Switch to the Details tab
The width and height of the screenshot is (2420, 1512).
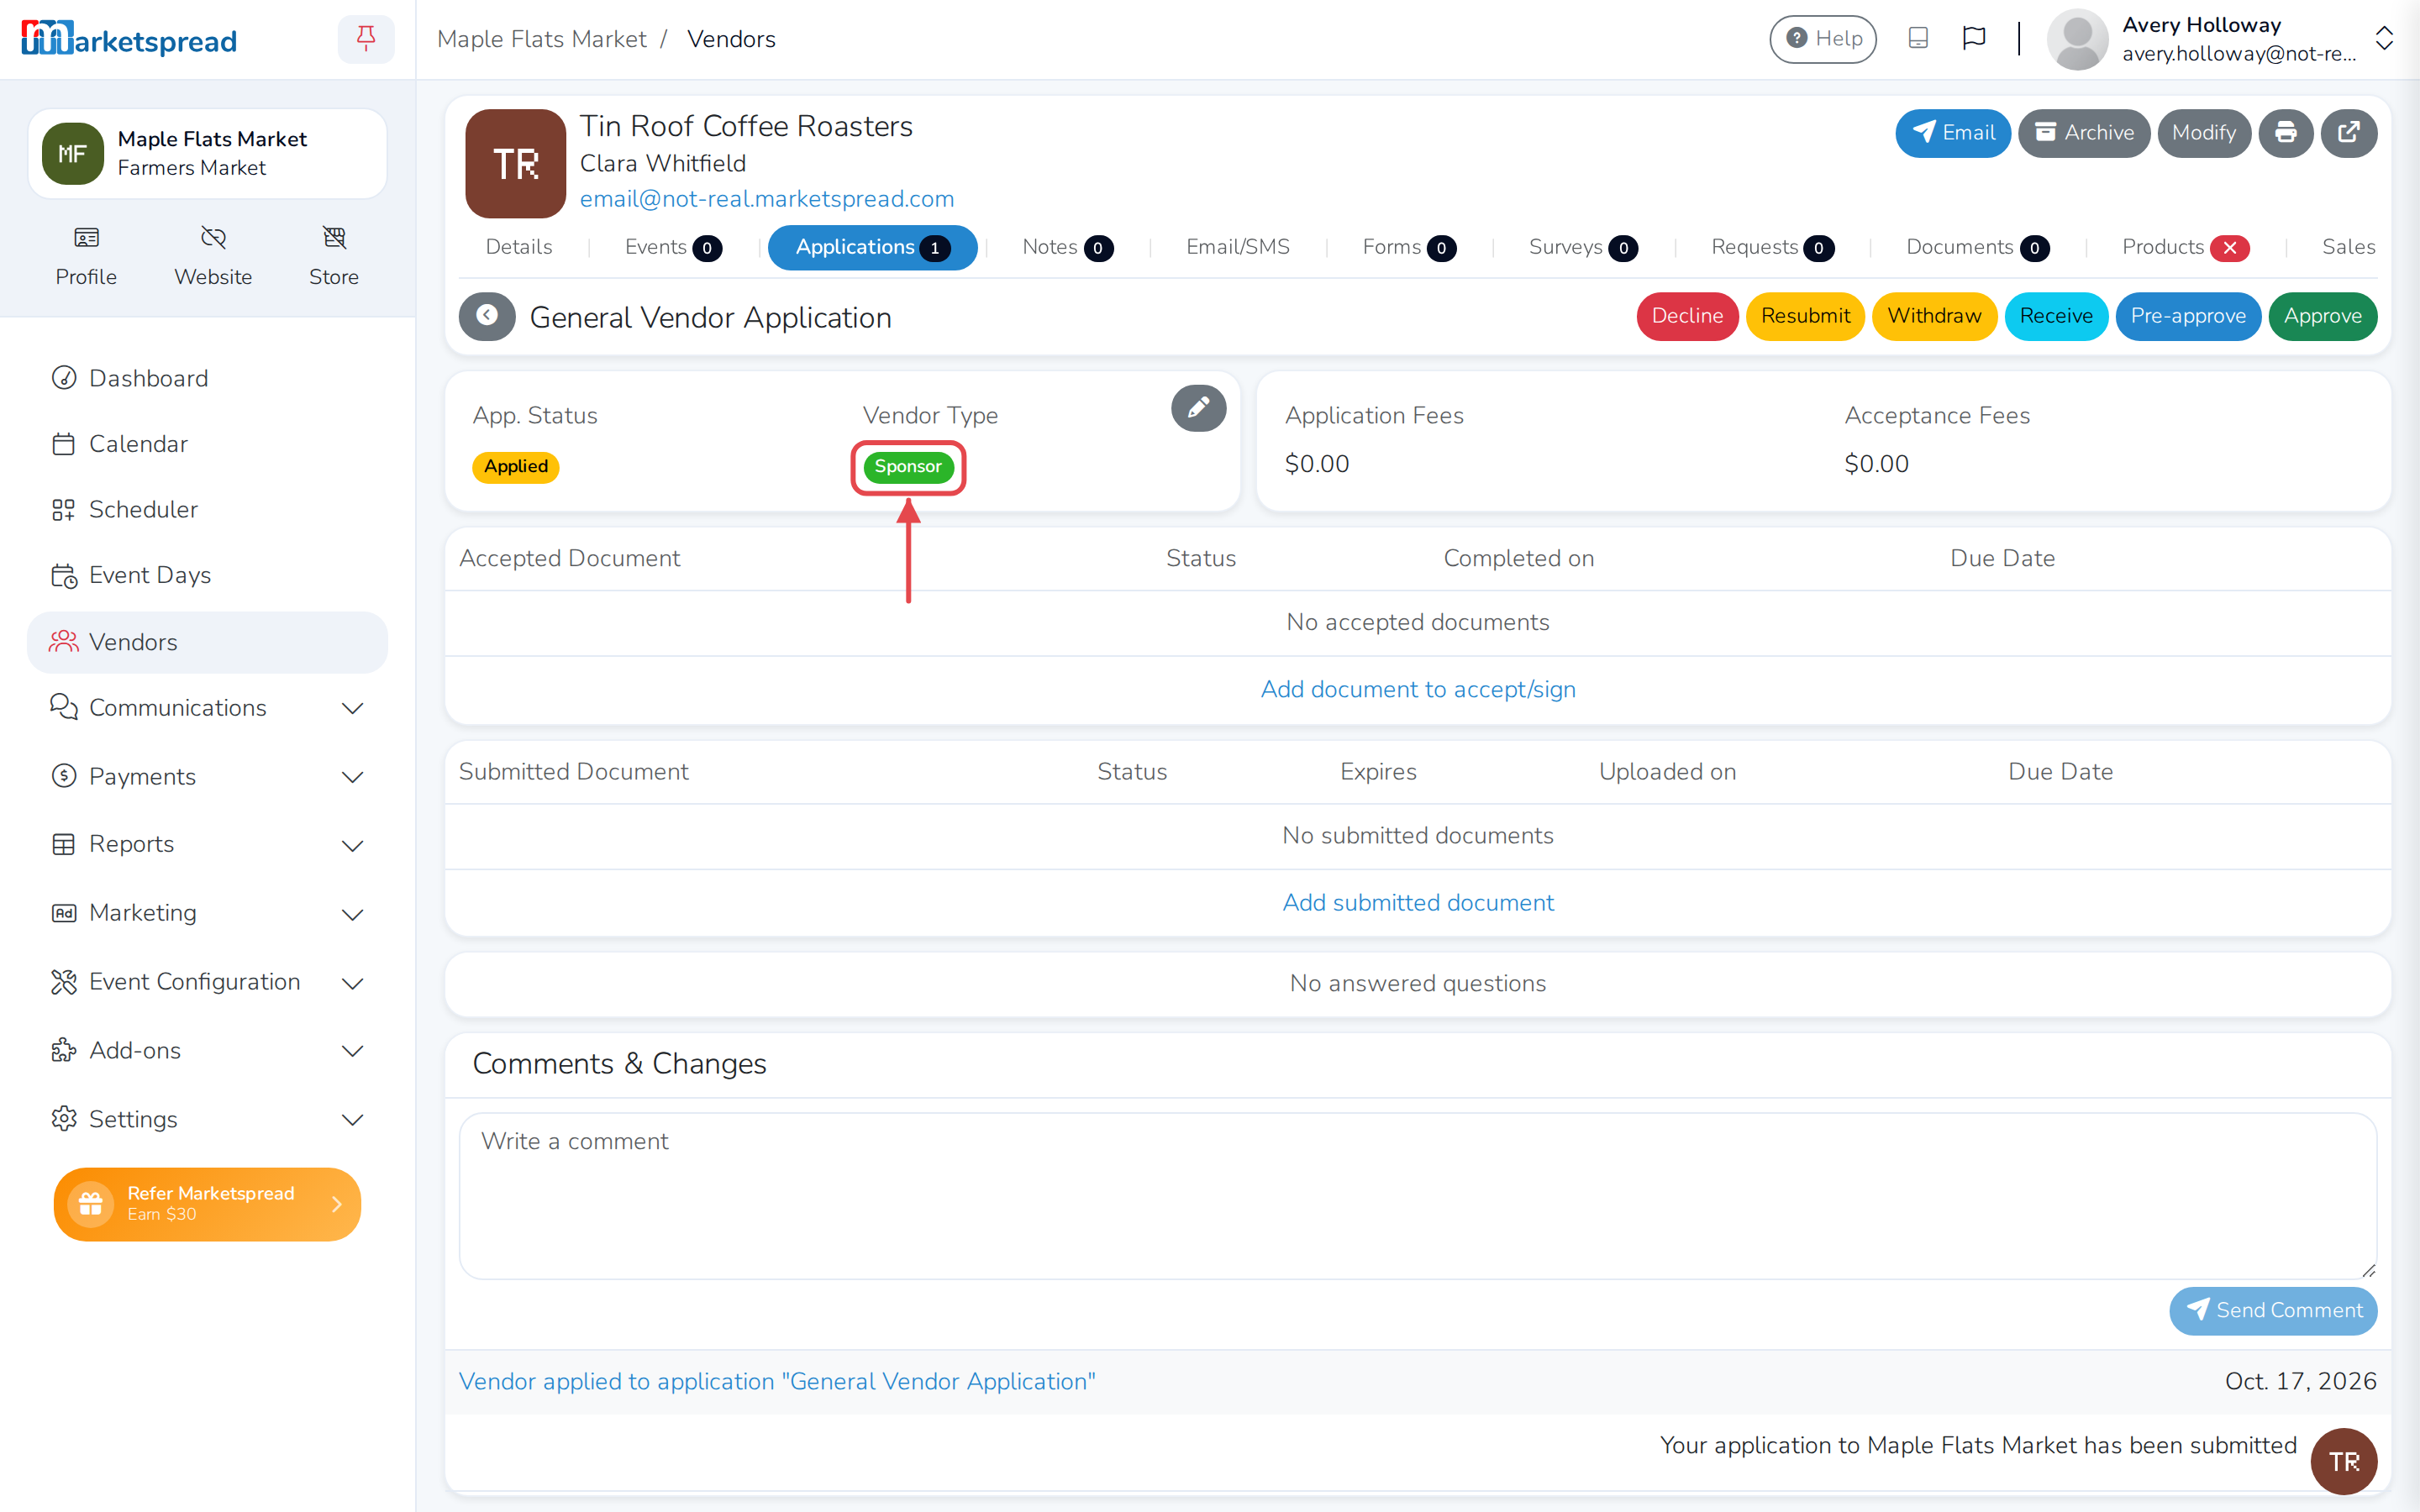pyautogui.click(x=518, y=247)
